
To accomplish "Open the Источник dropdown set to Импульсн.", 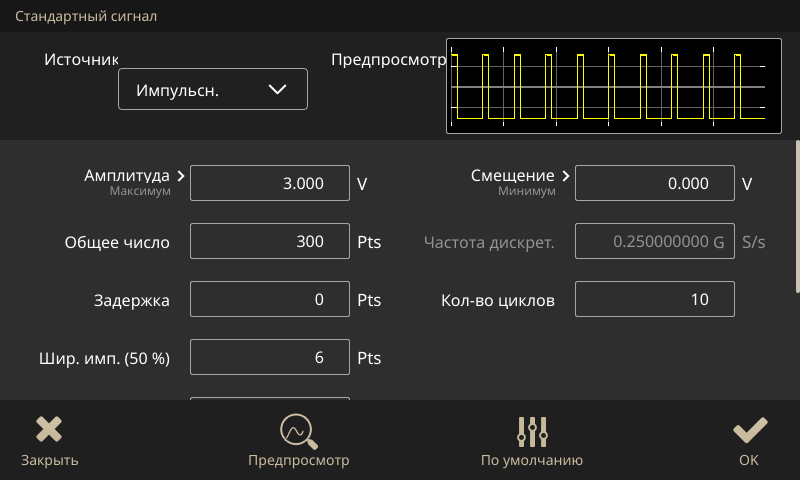I will pos(212,89).
